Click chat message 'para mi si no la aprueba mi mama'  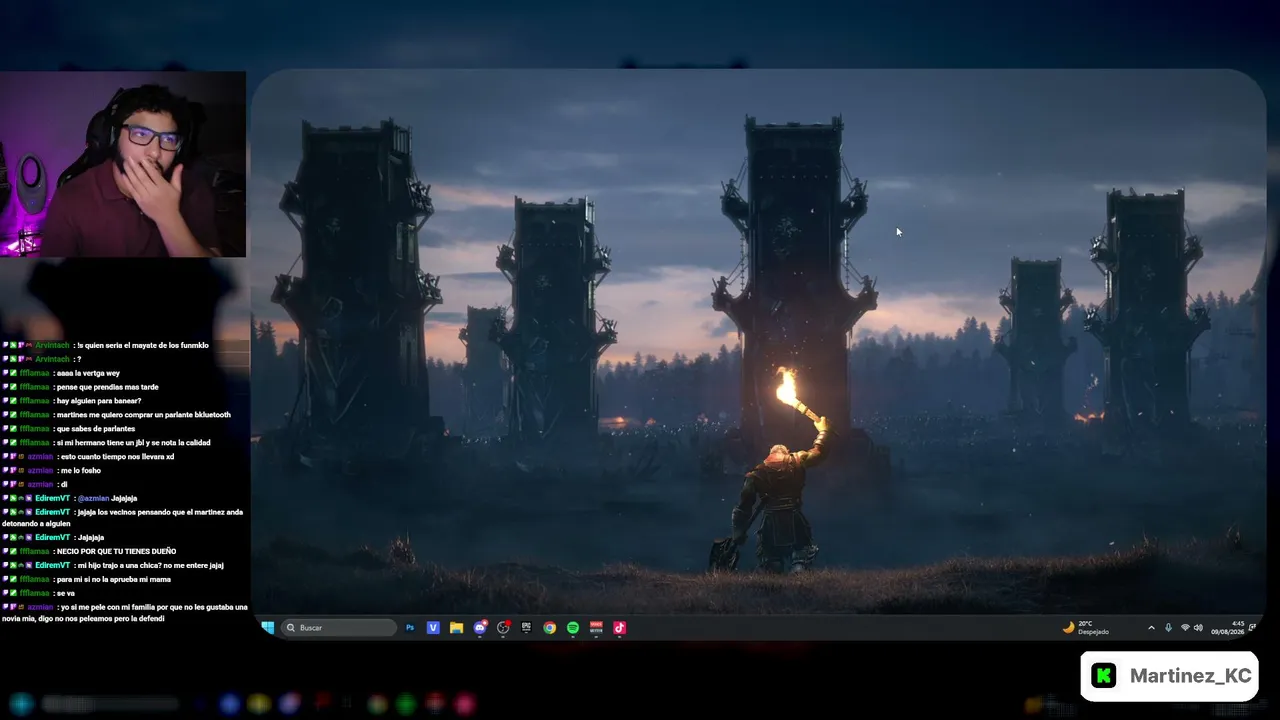(113, 579)
